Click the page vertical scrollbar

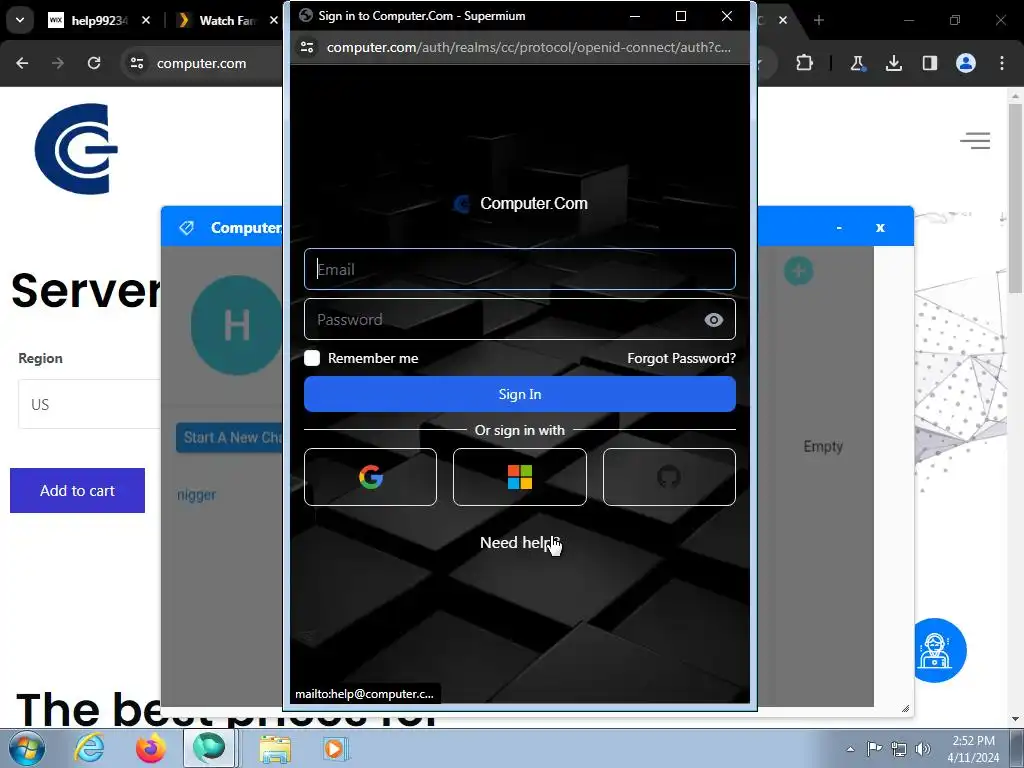[x=1015, y=197]
